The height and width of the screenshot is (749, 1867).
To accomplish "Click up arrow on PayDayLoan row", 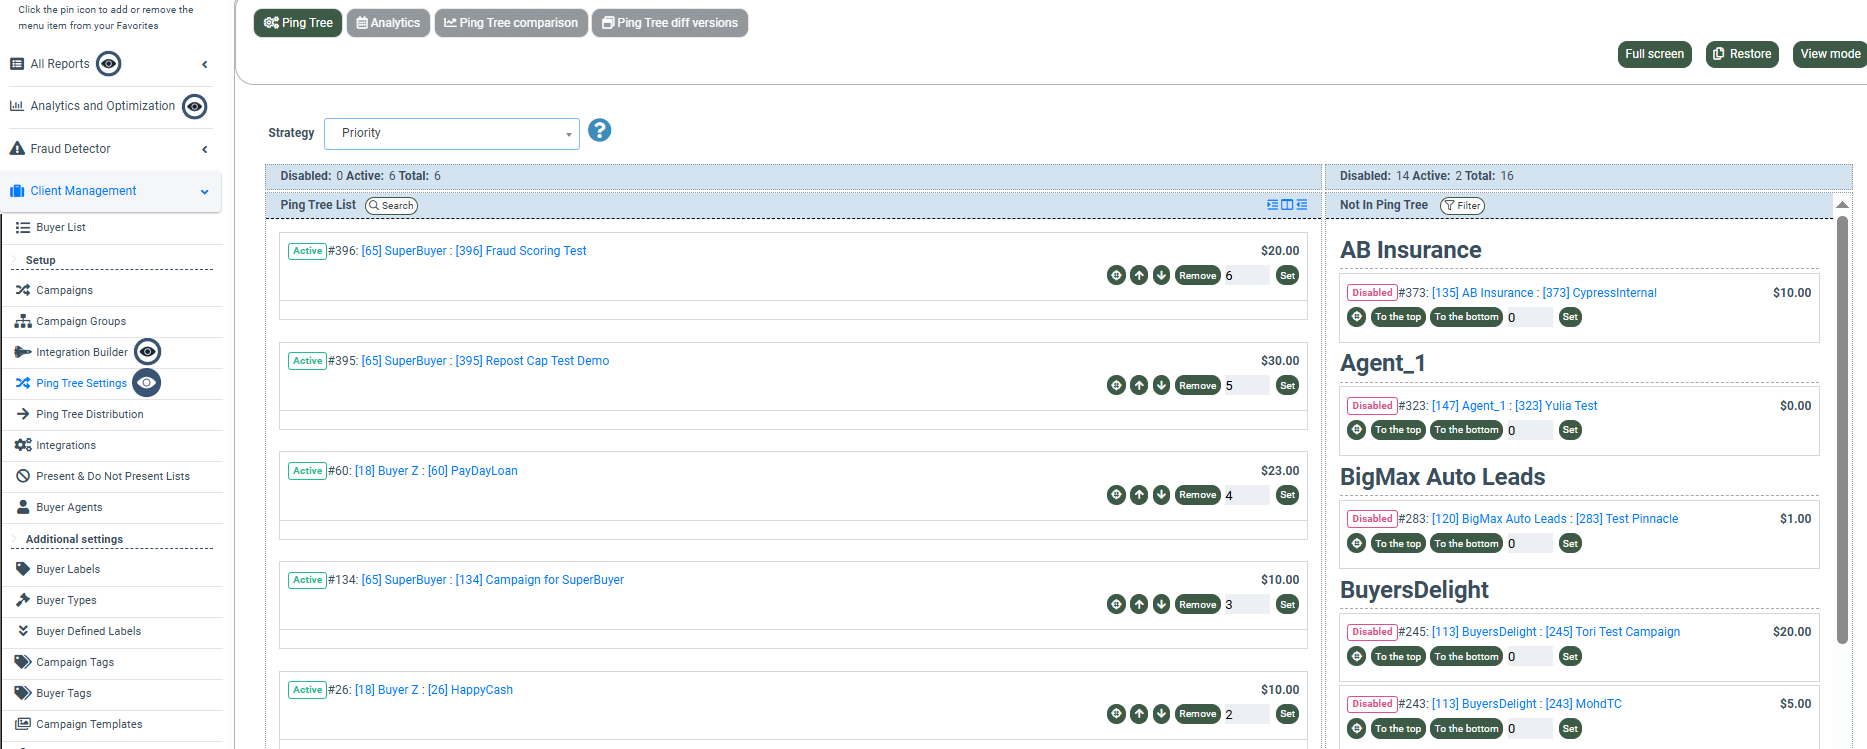I will [1139, 494].
